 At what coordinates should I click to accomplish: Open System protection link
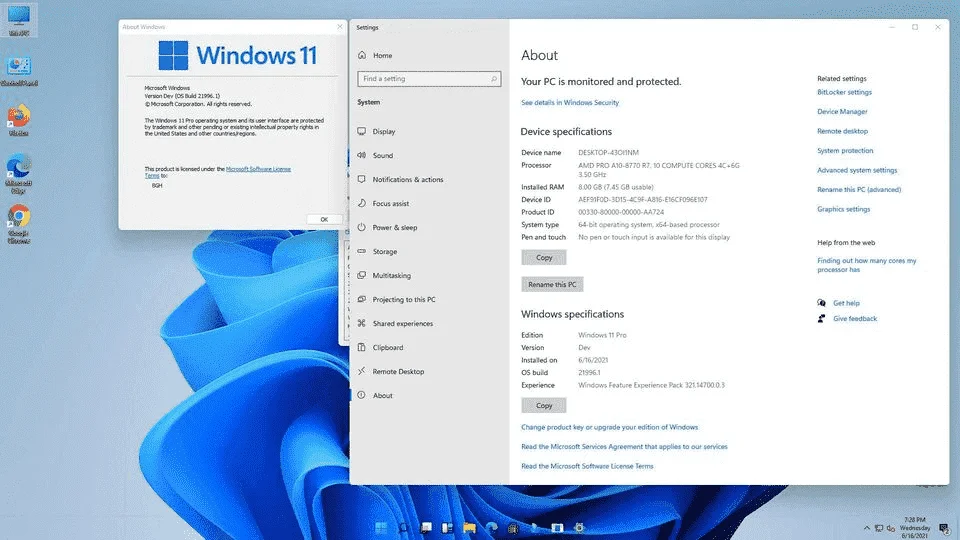point(845,151)
